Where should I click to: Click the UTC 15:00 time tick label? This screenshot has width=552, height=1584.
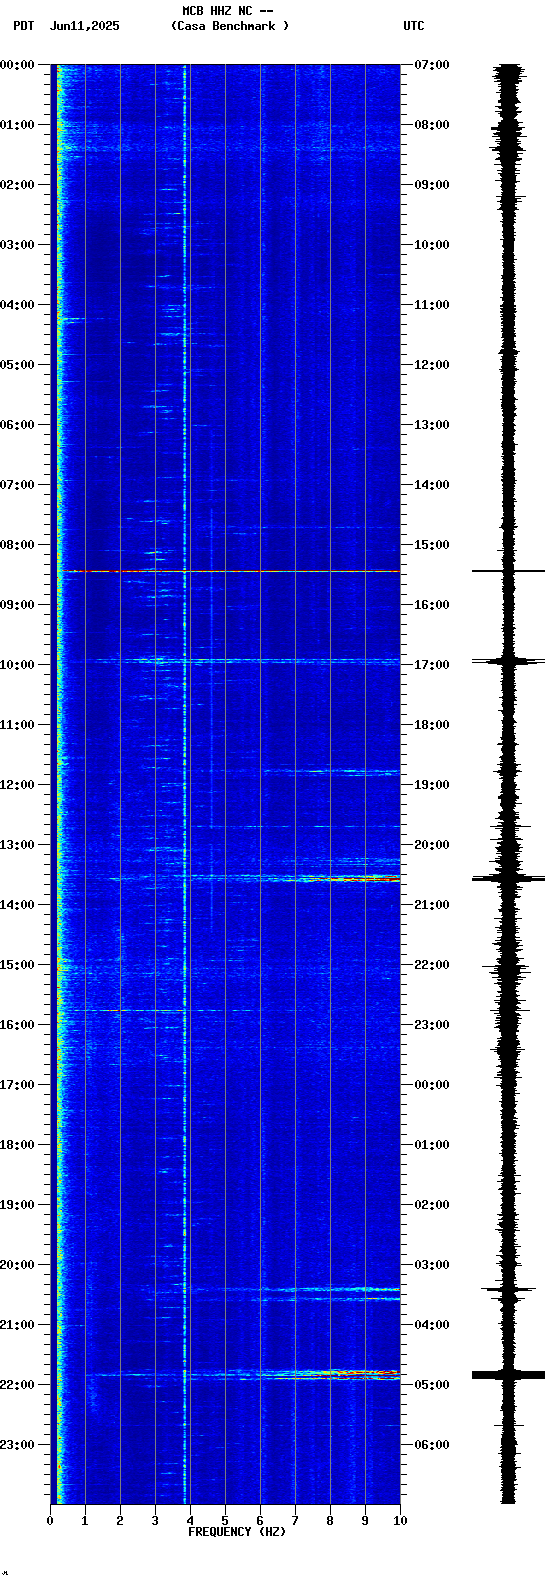[432, 545]
